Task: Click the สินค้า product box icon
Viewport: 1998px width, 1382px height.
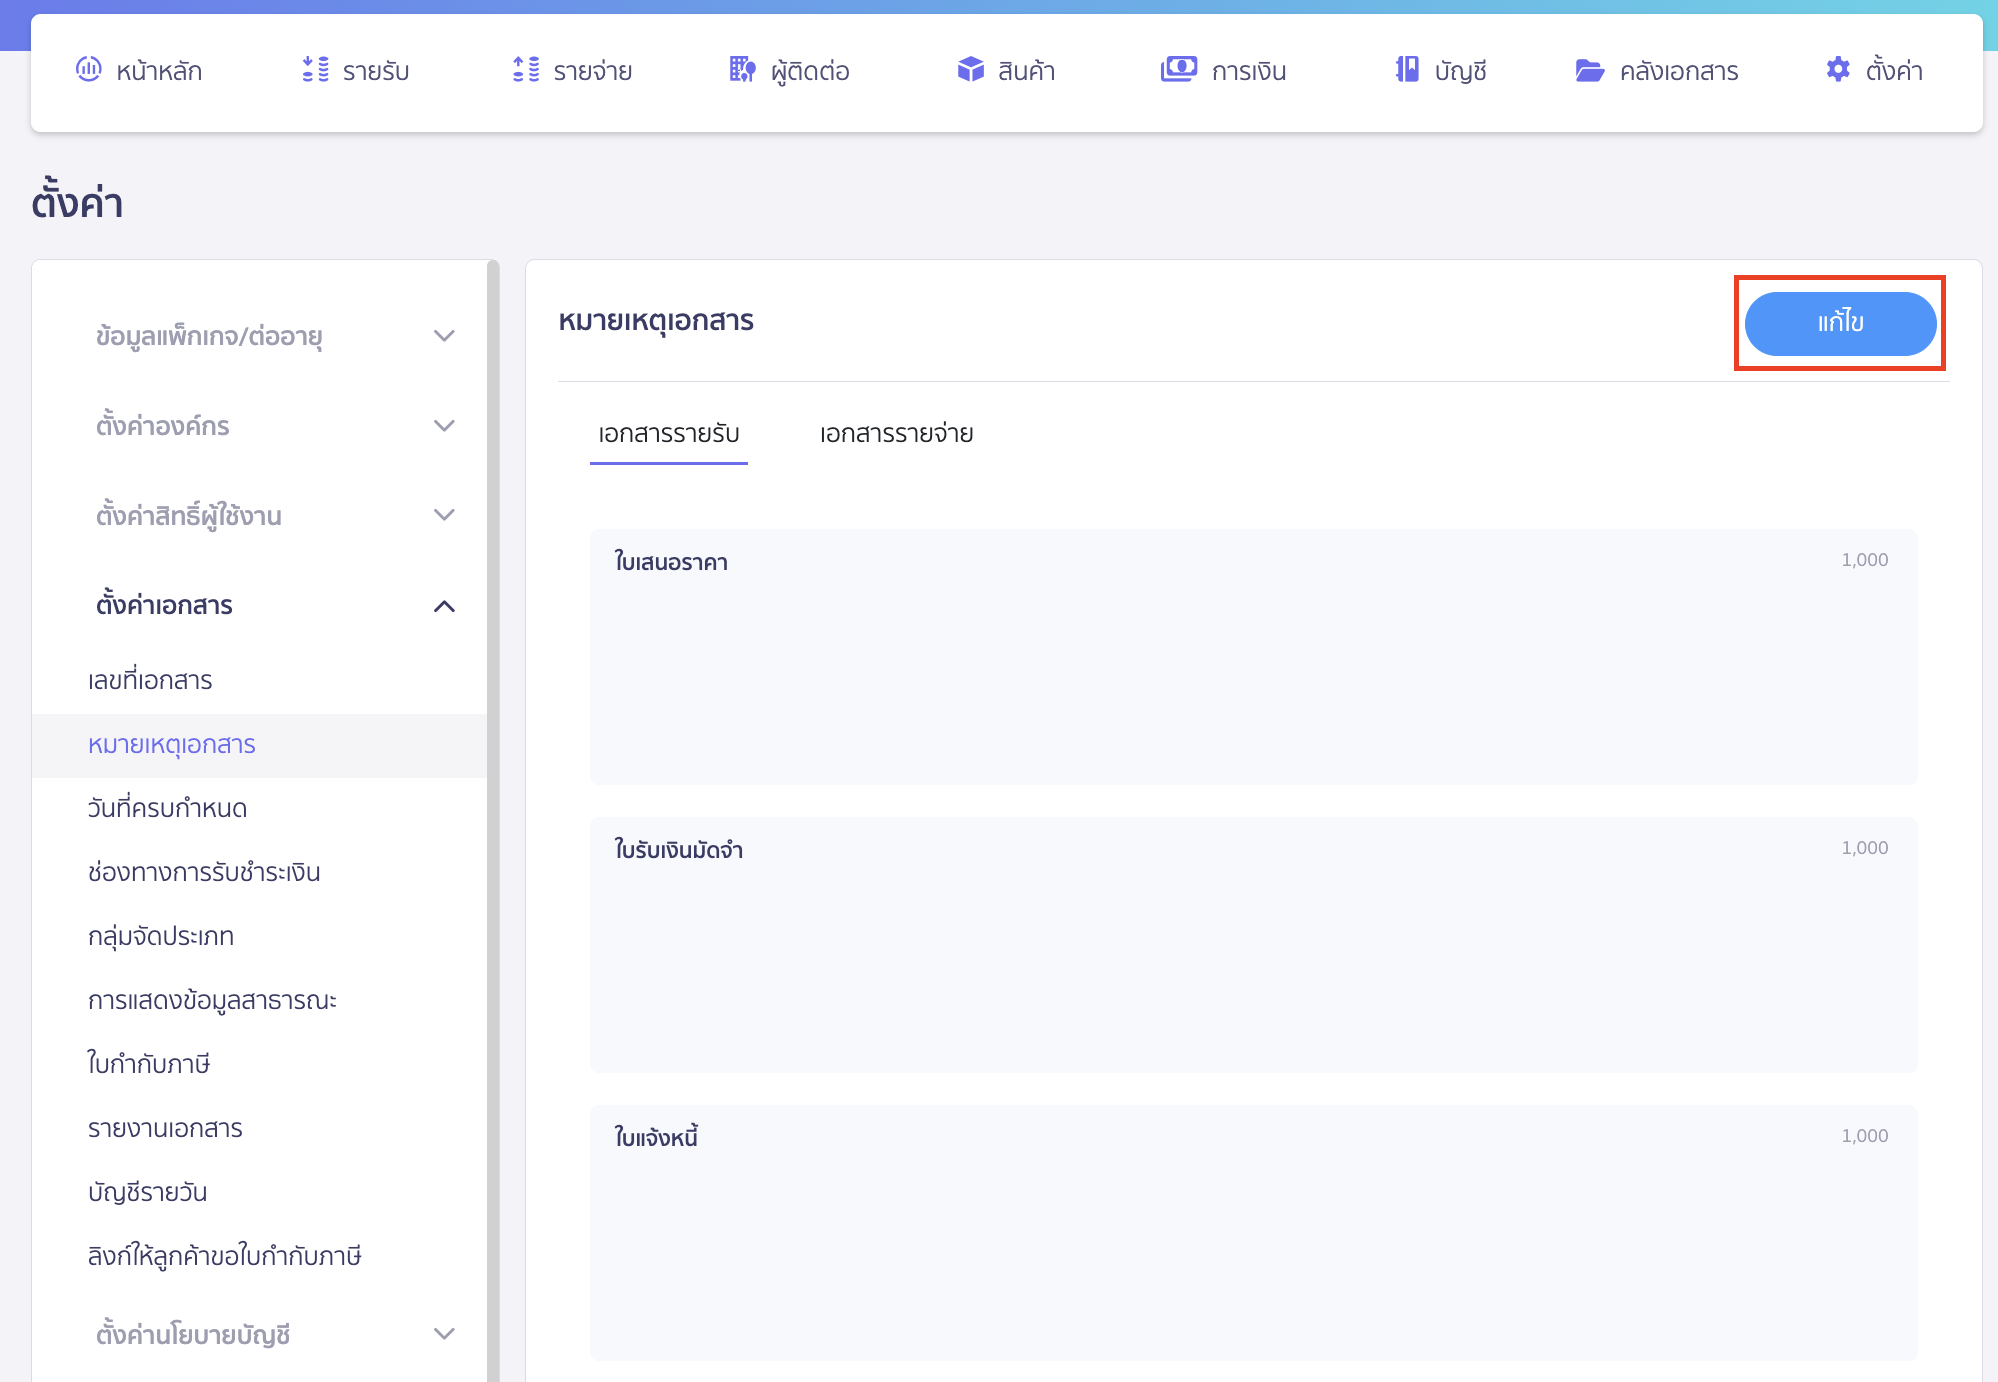Action: click(x=970, y=69)
